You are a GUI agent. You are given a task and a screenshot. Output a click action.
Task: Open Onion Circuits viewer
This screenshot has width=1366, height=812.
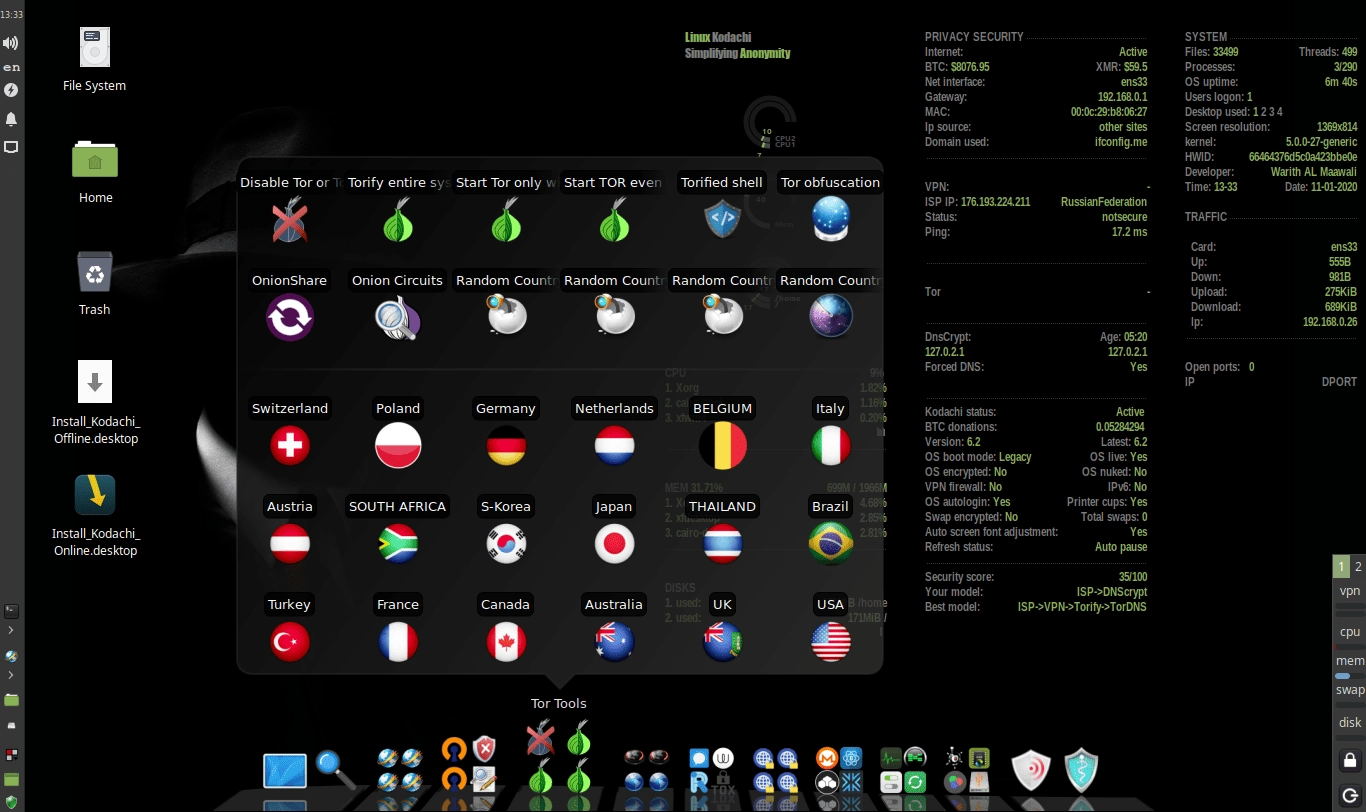[x=398, y=317]
